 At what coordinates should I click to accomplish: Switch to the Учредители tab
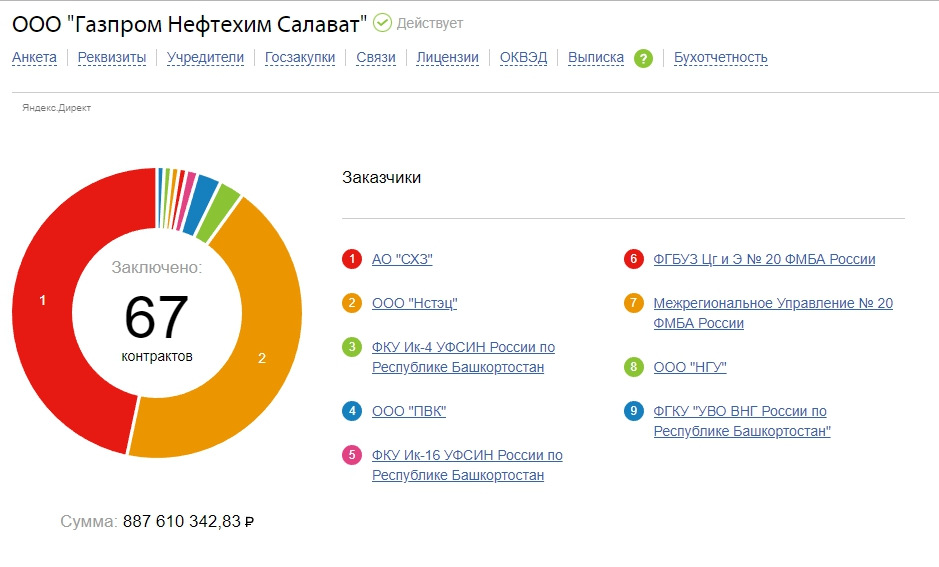point(205,57)
